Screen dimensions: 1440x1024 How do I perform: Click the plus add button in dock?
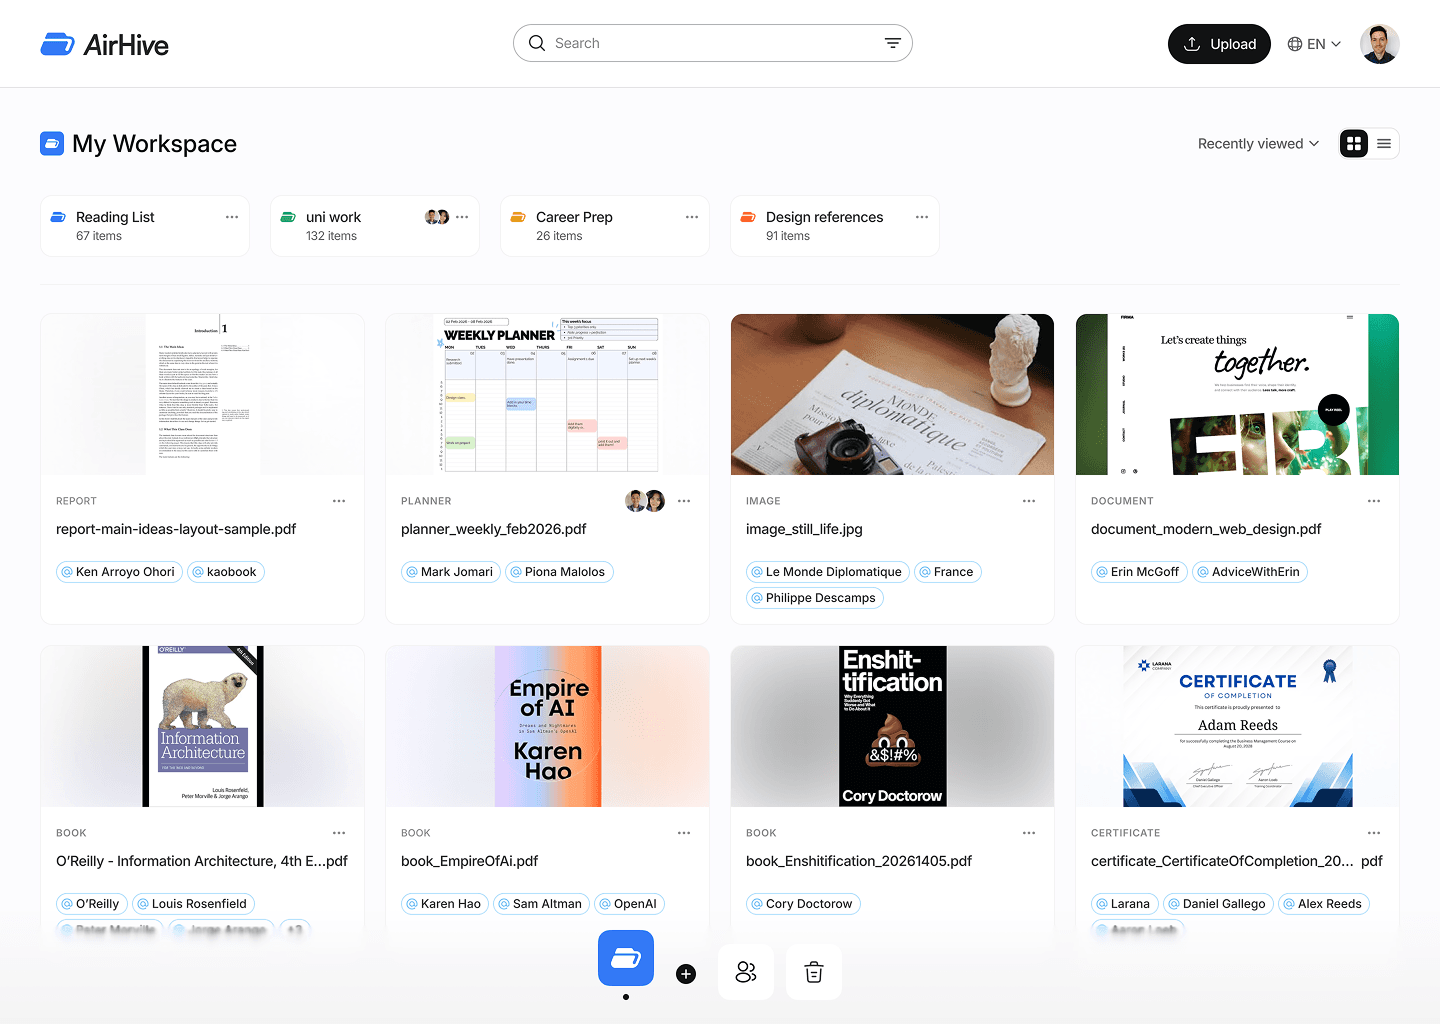(686, 974)
